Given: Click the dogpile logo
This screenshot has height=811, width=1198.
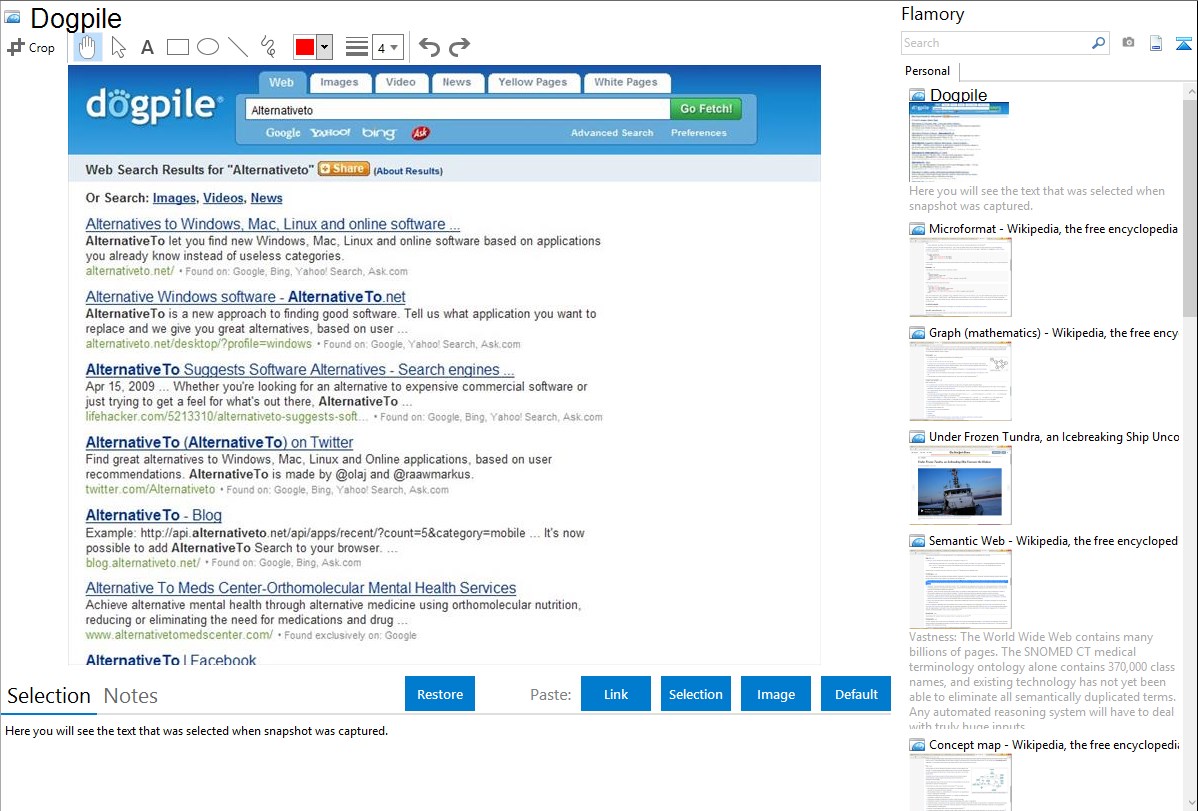Looking at the screenshot, I should [x=154, y=106].
